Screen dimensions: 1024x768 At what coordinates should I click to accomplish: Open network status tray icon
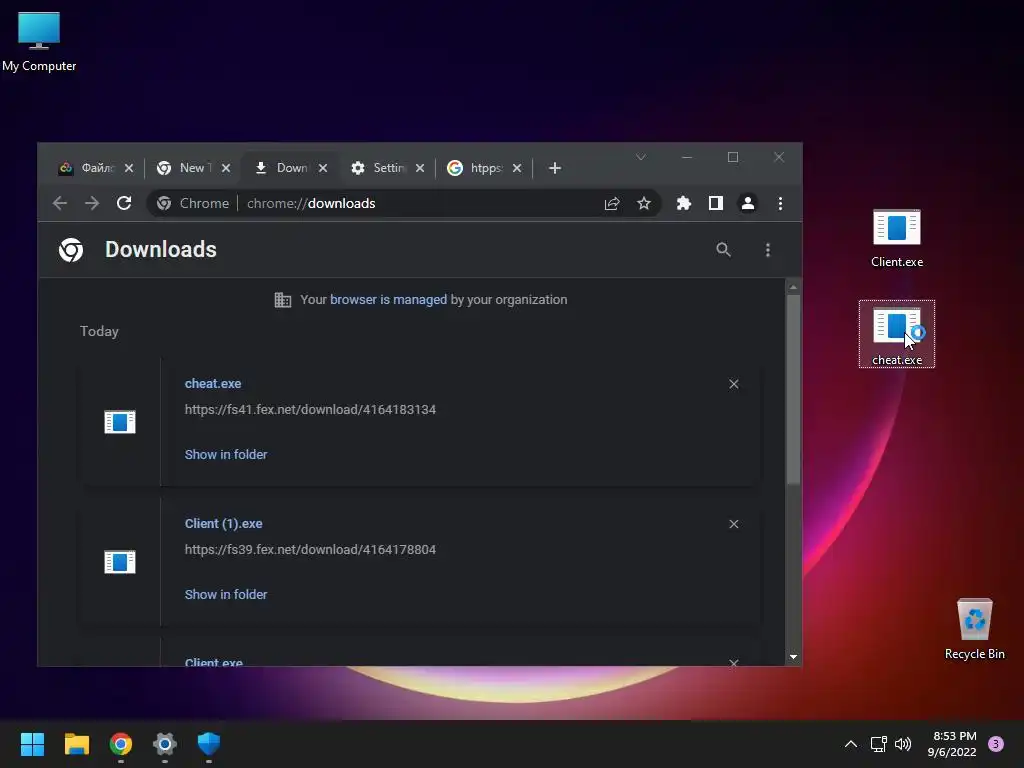(x=878, y=744)
